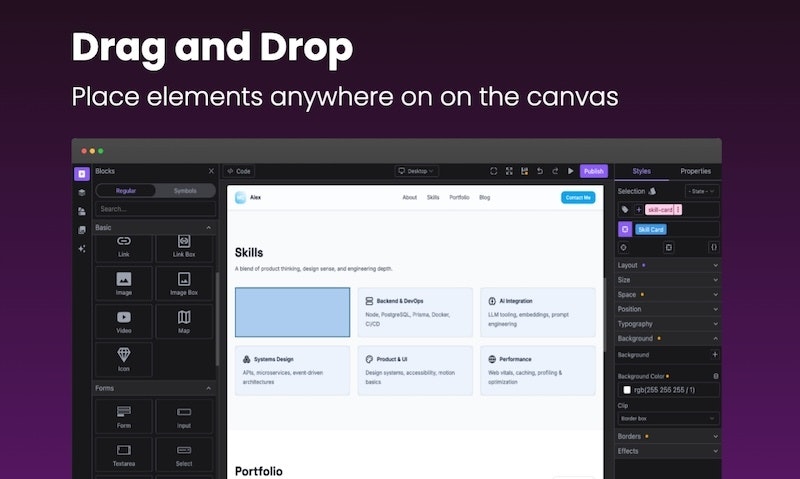This screenshot has height=479, width=800.
Task: Start preview with the play icon
Action: click(x=571, y=171)
